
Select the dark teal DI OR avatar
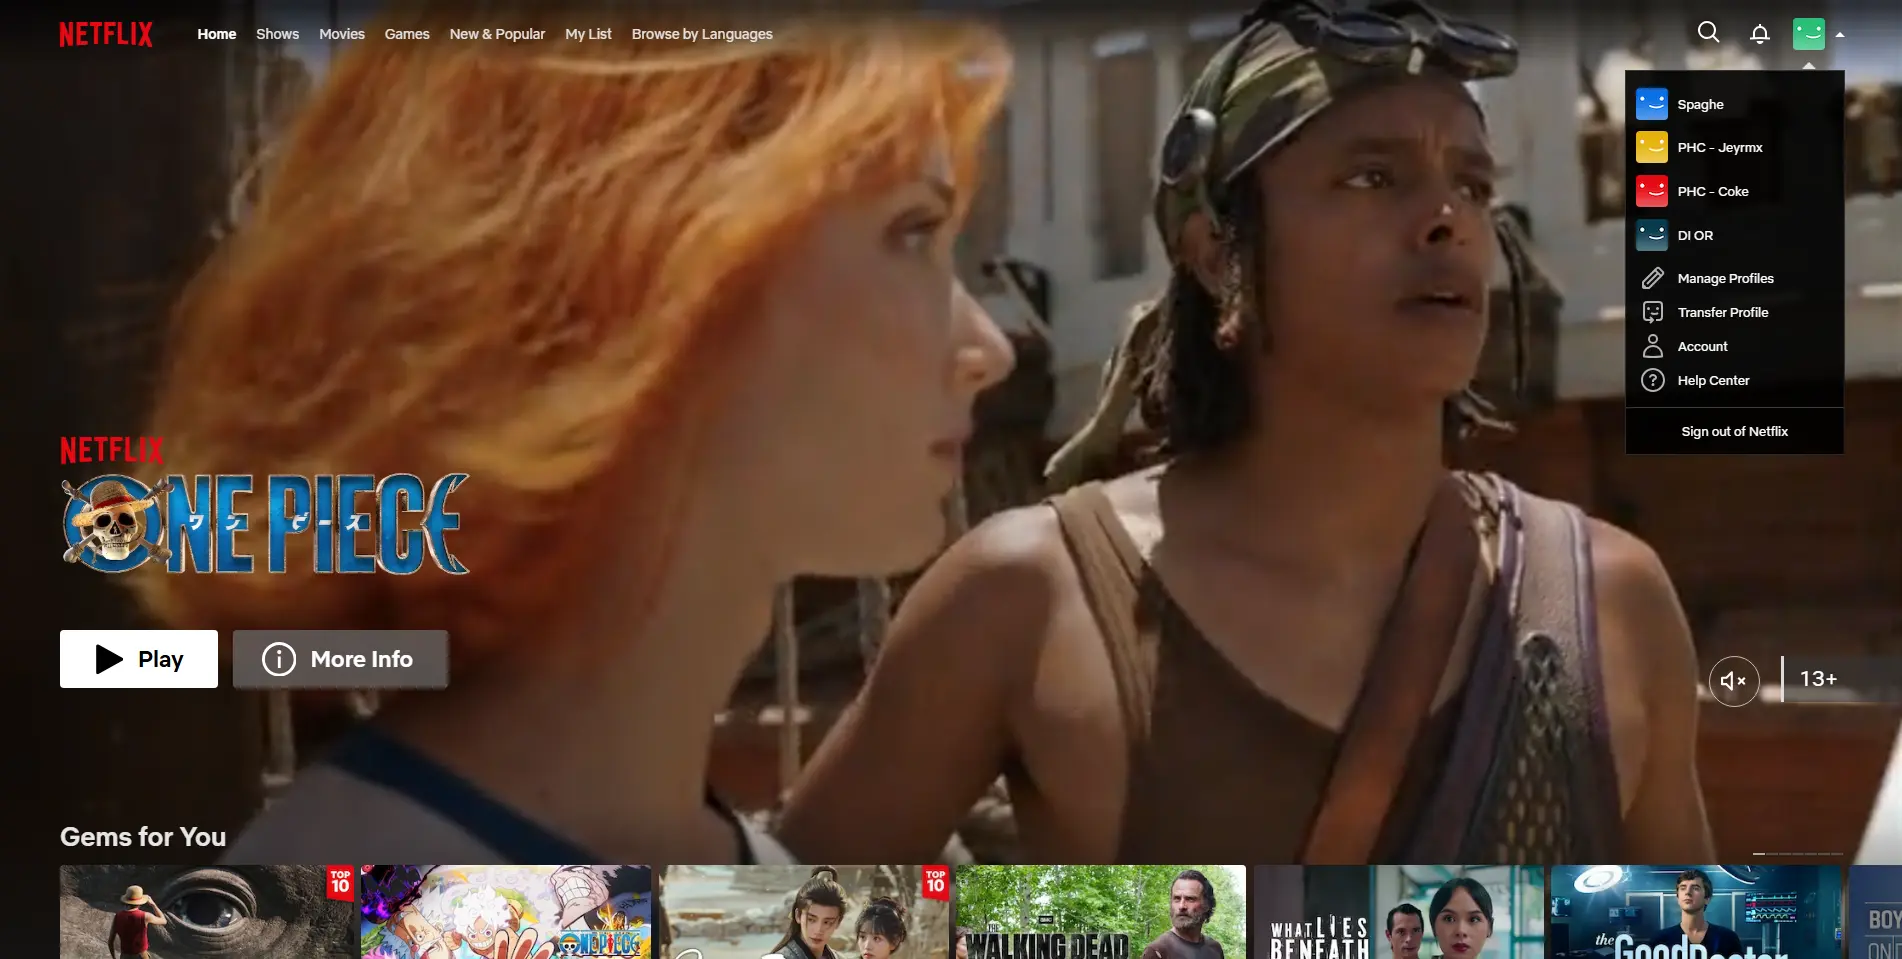(1652, 235)
